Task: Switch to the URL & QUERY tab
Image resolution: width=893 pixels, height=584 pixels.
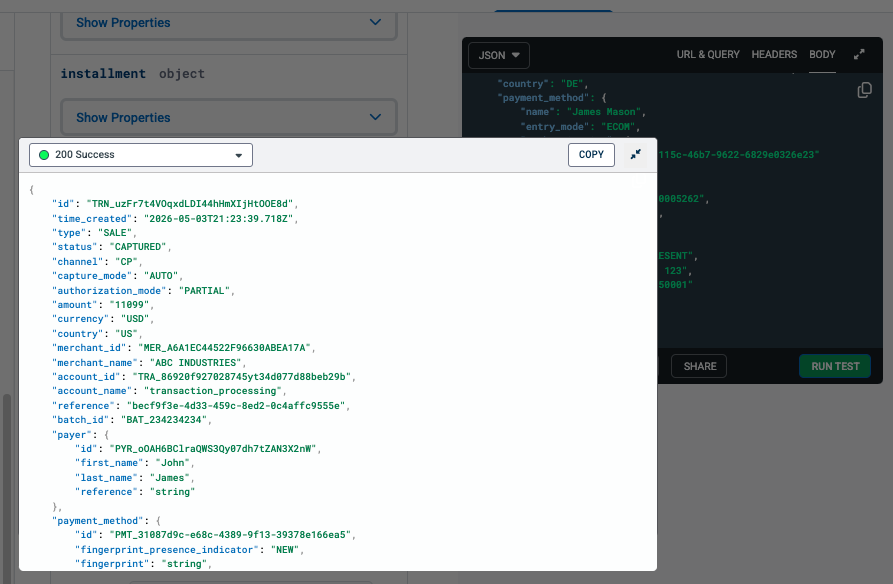Action: 708,55
